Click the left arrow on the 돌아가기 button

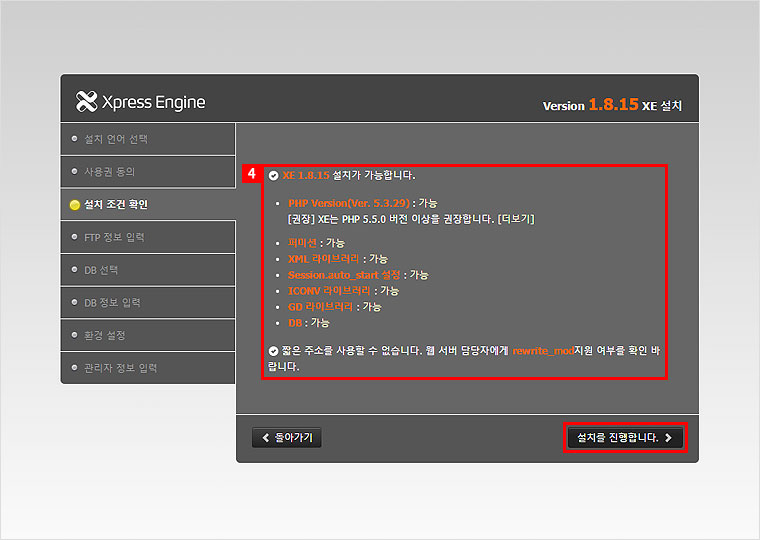(266, 438)
